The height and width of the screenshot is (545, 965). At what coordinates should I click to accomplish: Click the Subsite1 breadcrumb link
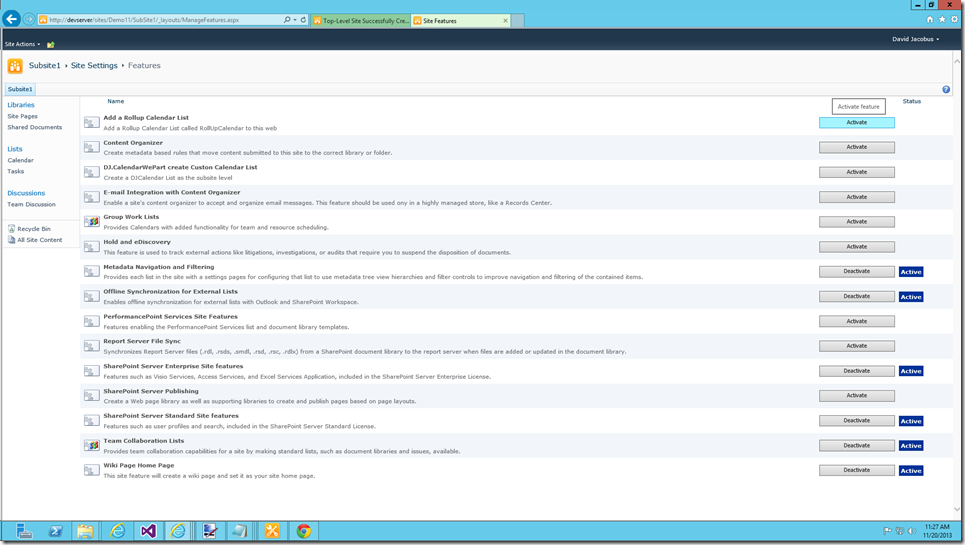tap(44, 66)
